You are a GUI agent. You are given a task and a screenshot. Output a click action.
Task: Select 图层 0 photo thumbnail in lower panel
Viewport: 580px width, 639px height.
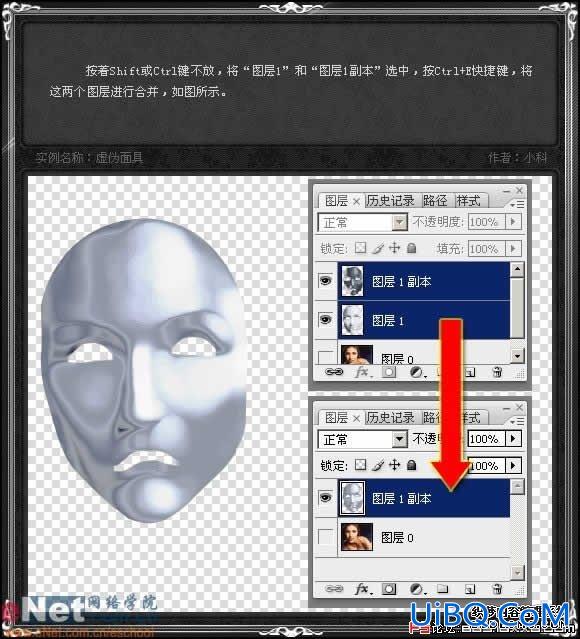[357, 536]
